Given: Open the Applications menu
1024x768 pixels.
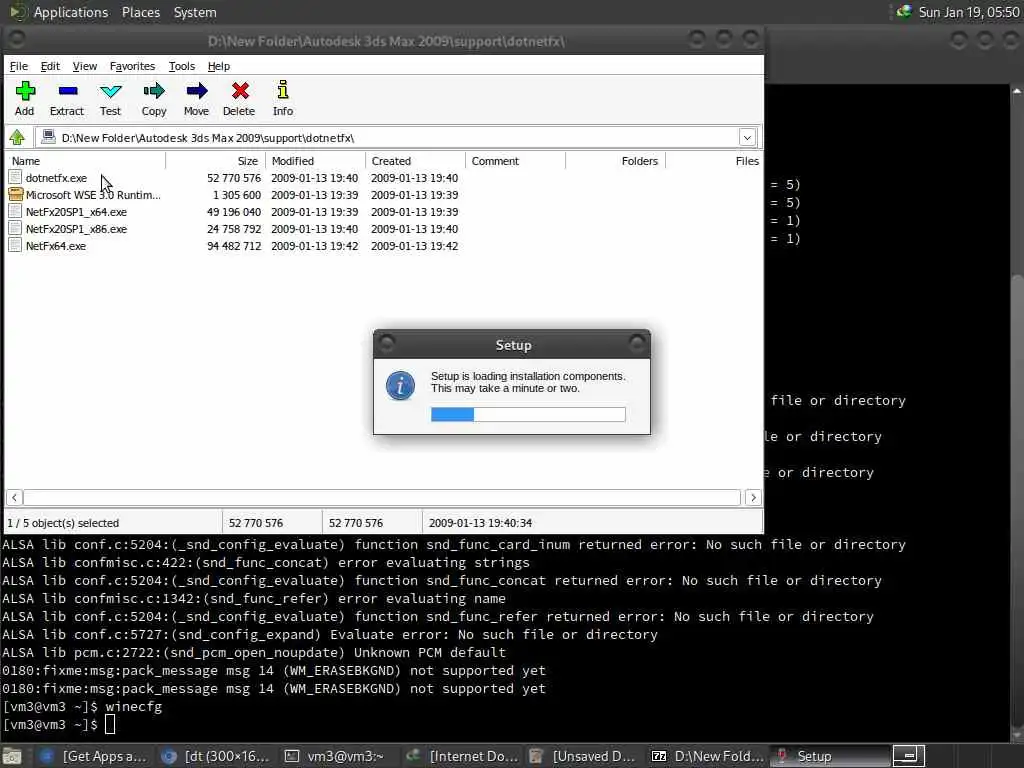Looking at the screenshot, I should click(x=71, y=12).
